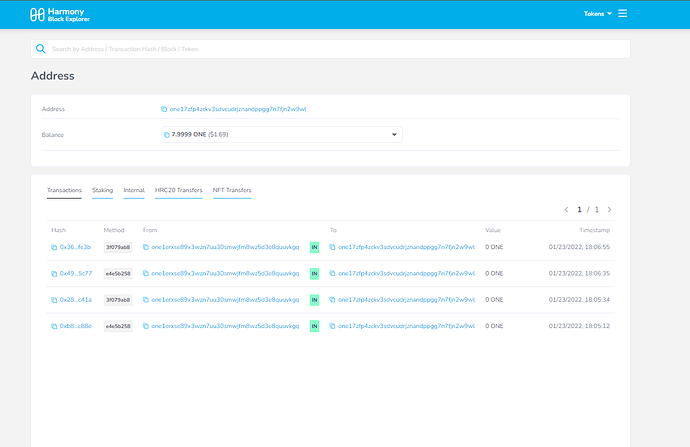Viewport: 690px width, 447px height.
Task: Select the Transactions tab
Action: 64,191
